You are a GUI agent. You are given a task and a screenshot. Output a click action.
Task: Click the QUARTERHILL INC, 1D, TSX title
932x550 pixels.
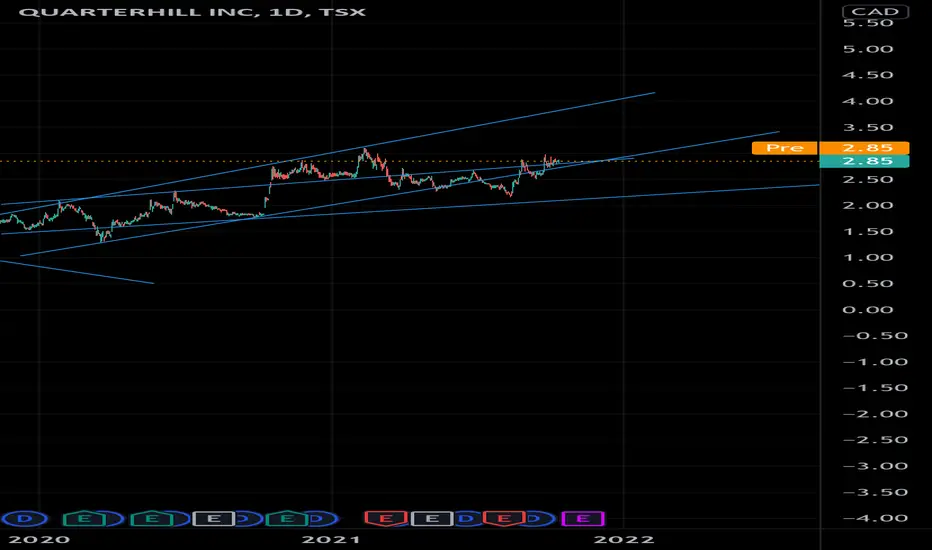[192, 12]
